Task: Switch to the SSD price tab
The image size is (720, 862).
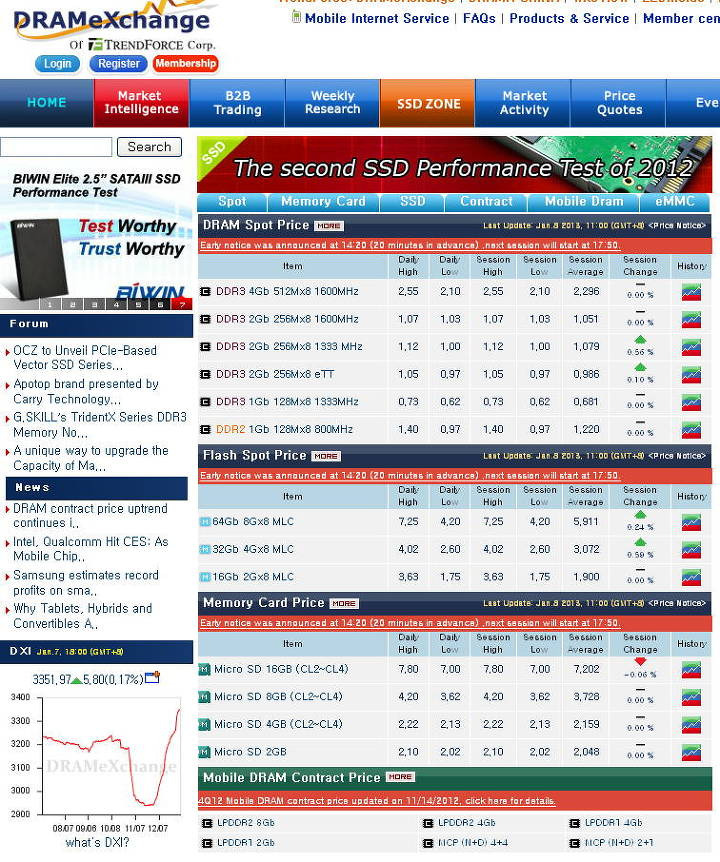Action: (412, 202)
